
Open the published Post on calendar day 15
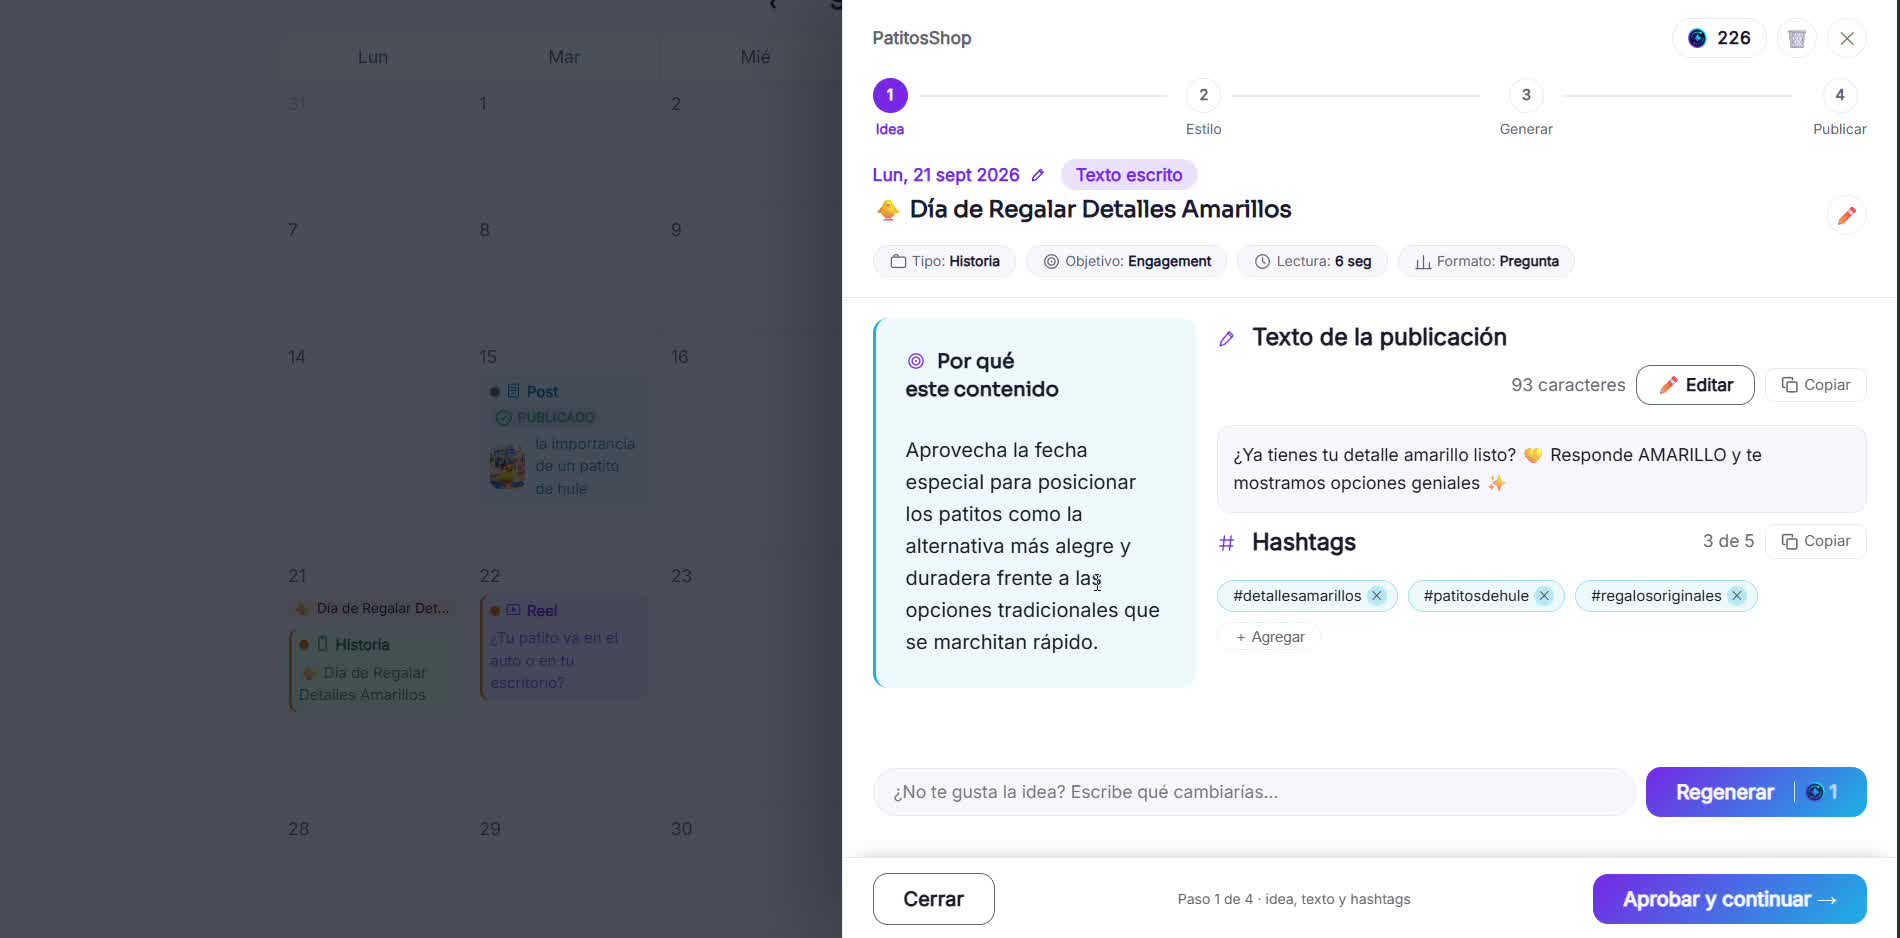click(x=563, y=440)
